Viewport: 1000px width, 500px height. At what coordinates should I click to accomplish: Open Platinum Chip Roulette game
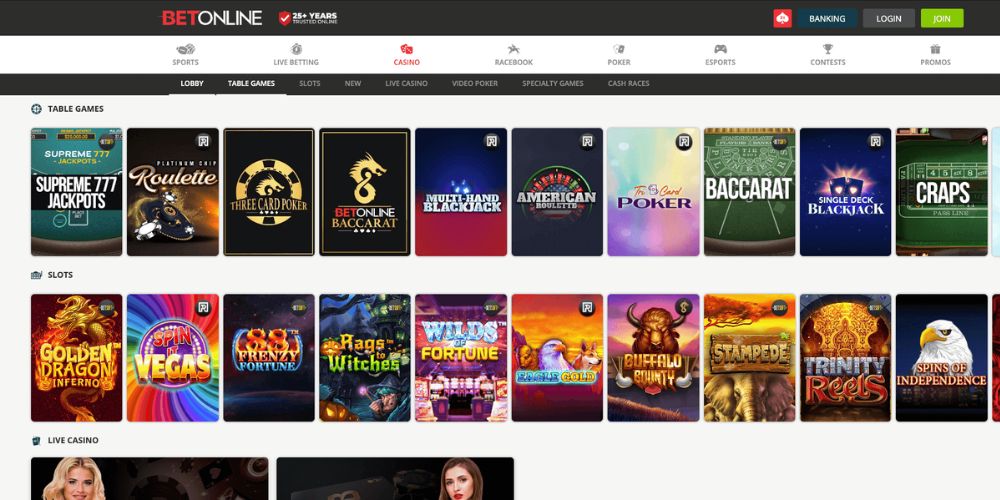pyautogui.click(x=173, y=192)
